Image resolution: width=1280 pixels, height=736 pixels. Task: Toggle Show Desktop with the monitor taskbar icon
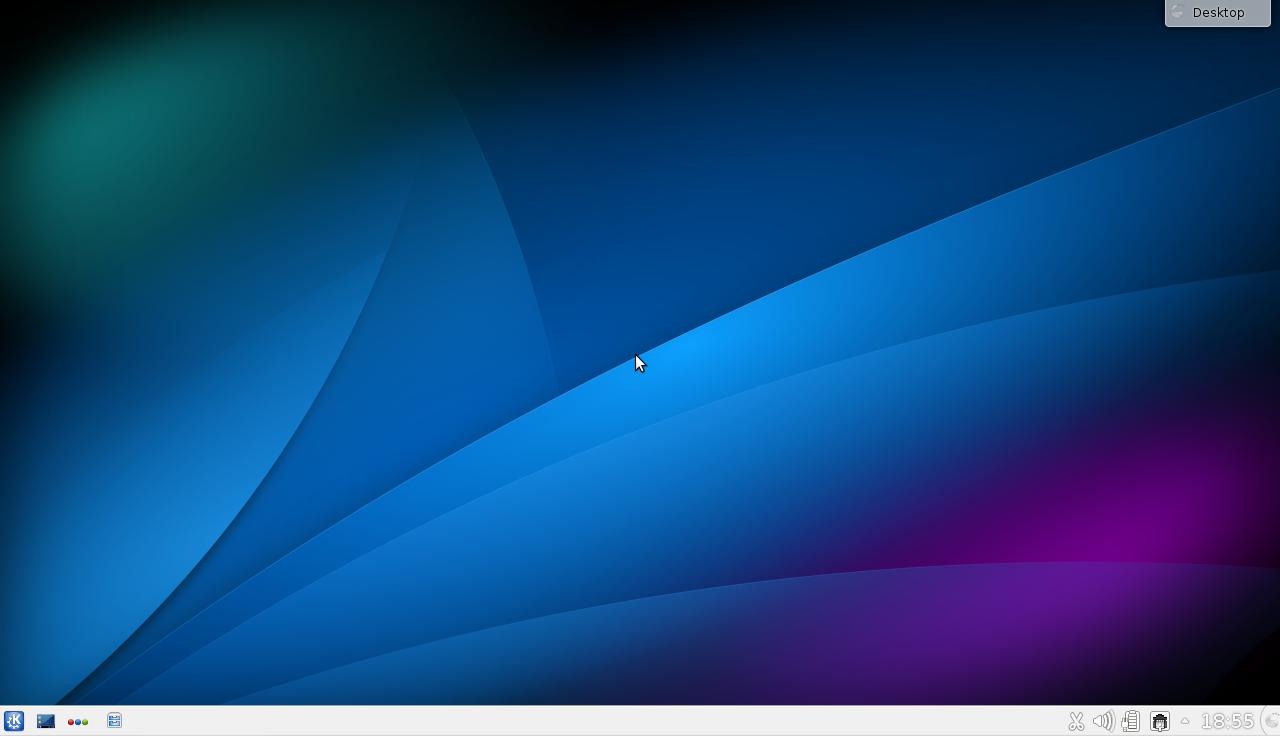pyautogui.click(x=46, y=721)
